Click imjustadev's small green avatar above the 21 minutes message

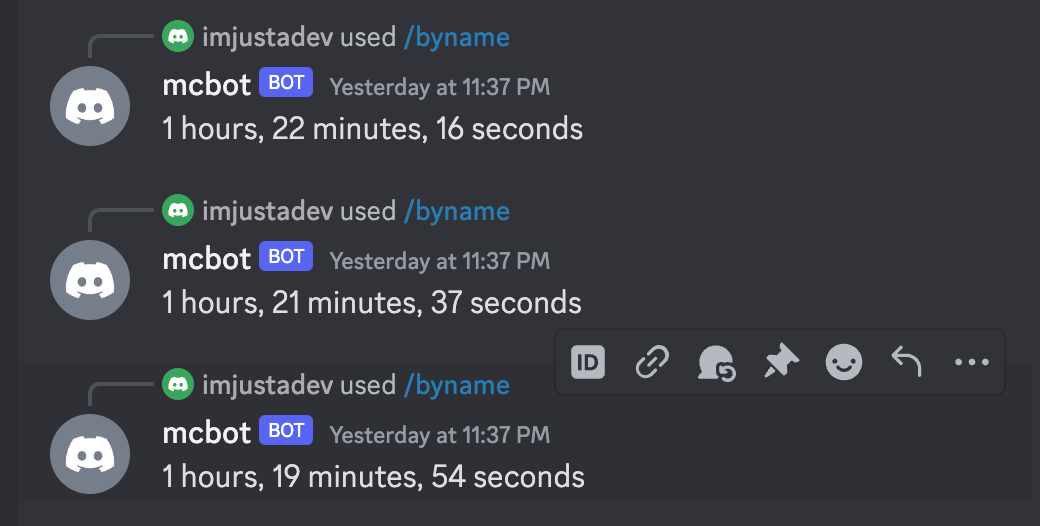click(178, 211)
